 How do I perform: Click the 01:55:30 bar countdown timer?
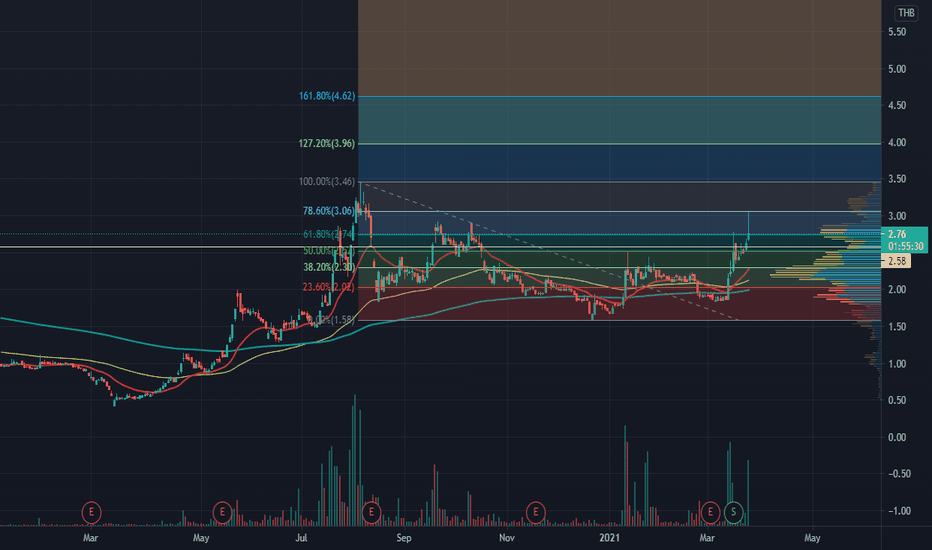point(906,246)
